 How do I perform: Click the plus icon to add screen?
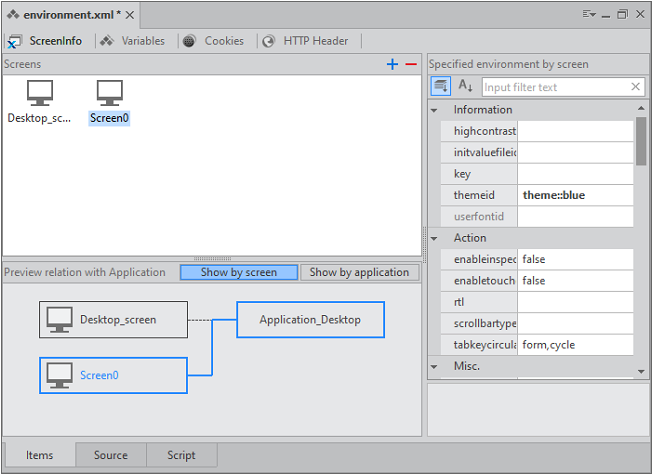coord(393,64)
